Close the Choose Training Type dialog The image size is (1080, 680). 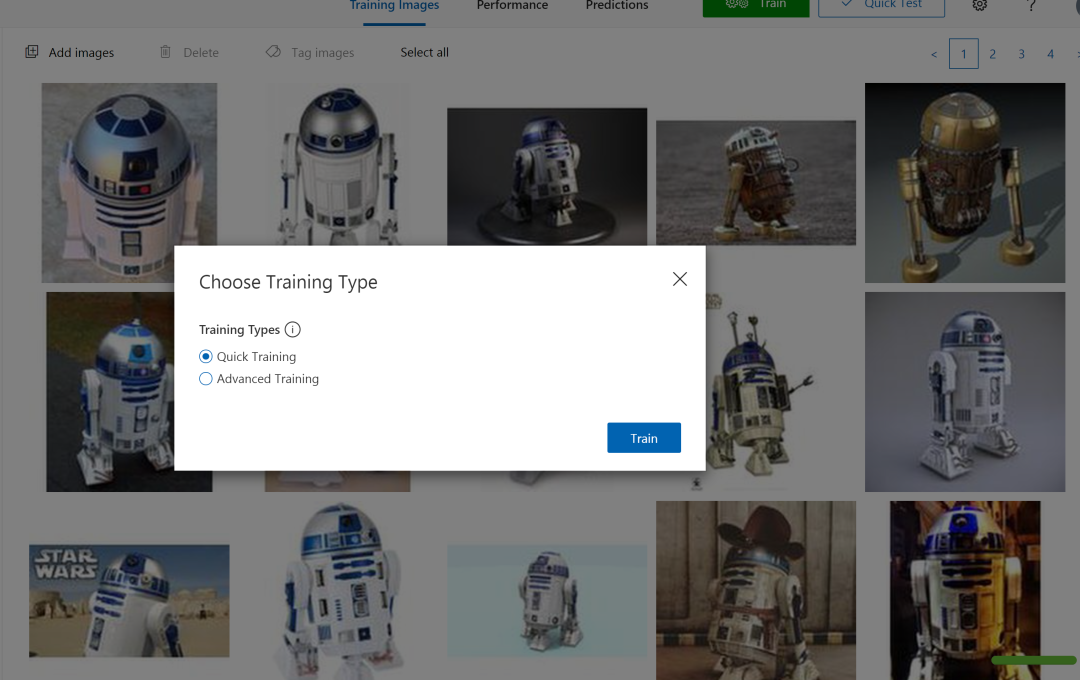click(679, 279)
